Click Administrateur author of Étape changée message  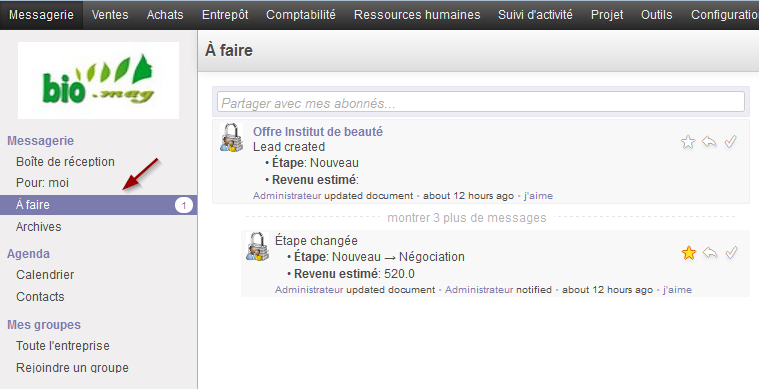(309, 290)
